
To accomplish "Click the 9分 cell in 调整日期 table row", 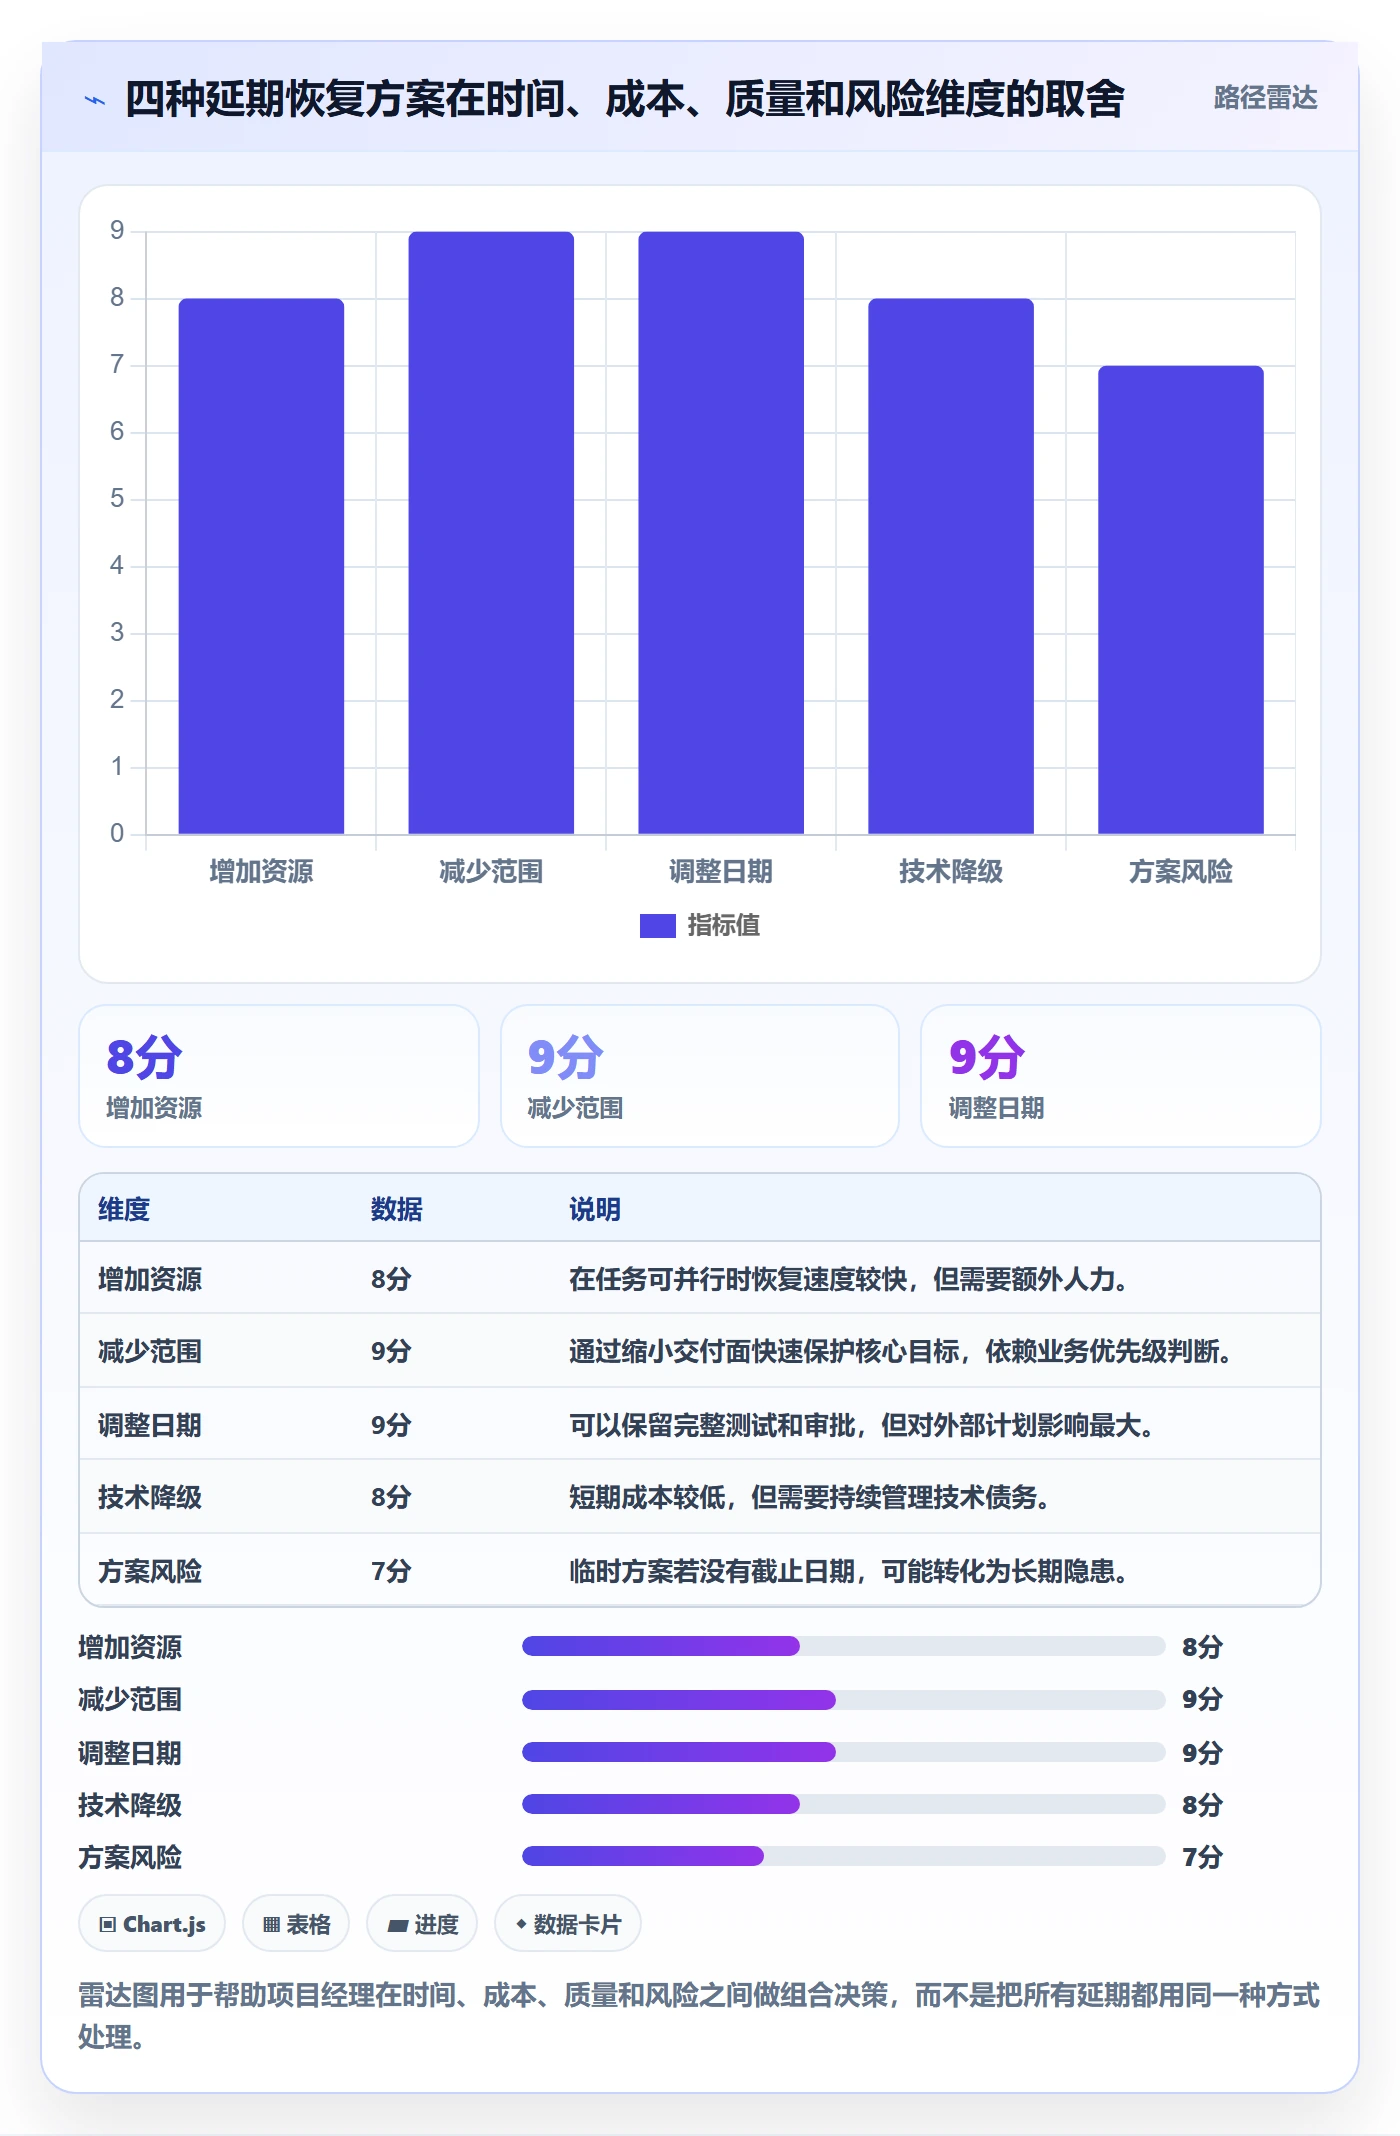I will click(391, 1425).
